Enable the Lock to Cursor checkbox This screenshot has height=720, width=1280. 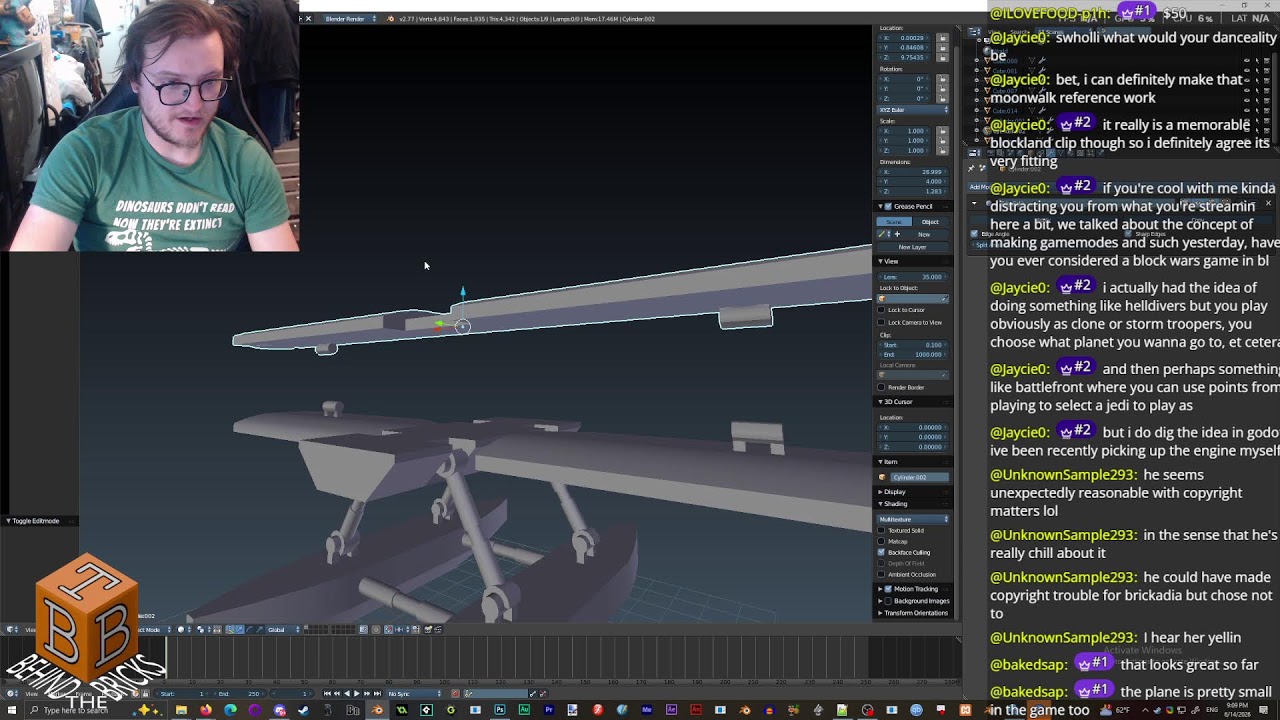point(882,310)
